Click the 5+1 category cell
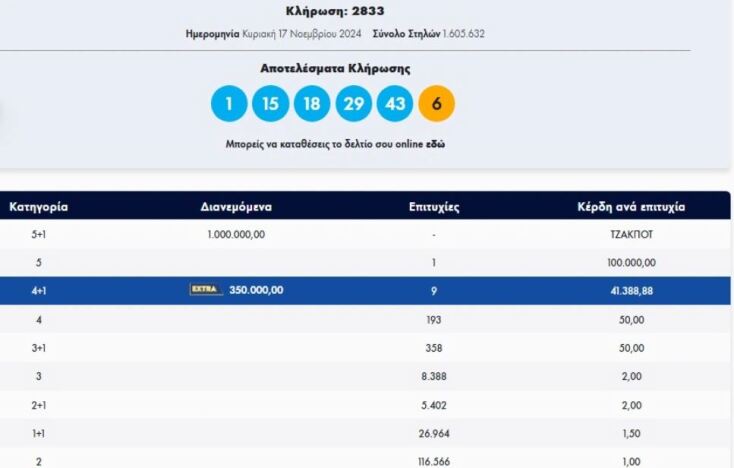The width and height of the screenshot is (734, 468). click(x=38, y=234)
